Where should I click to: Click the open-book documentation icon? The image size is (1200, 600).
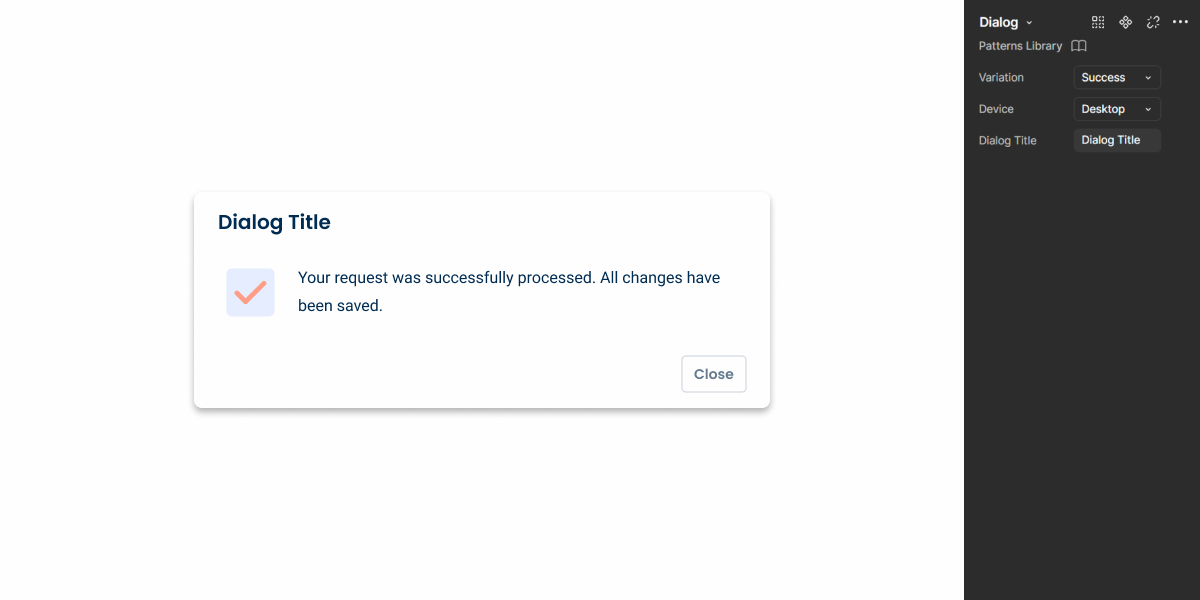click(x=1079, y=46)
